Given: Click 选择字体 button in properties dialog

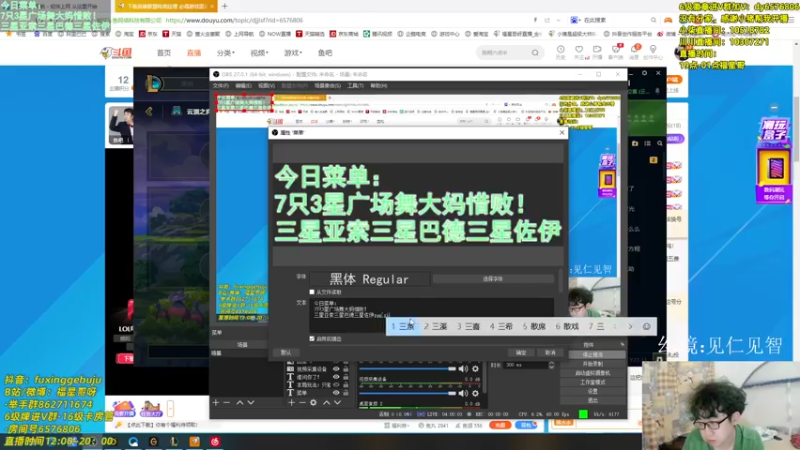Looking at the screenshot, I should tap(493, 279).
